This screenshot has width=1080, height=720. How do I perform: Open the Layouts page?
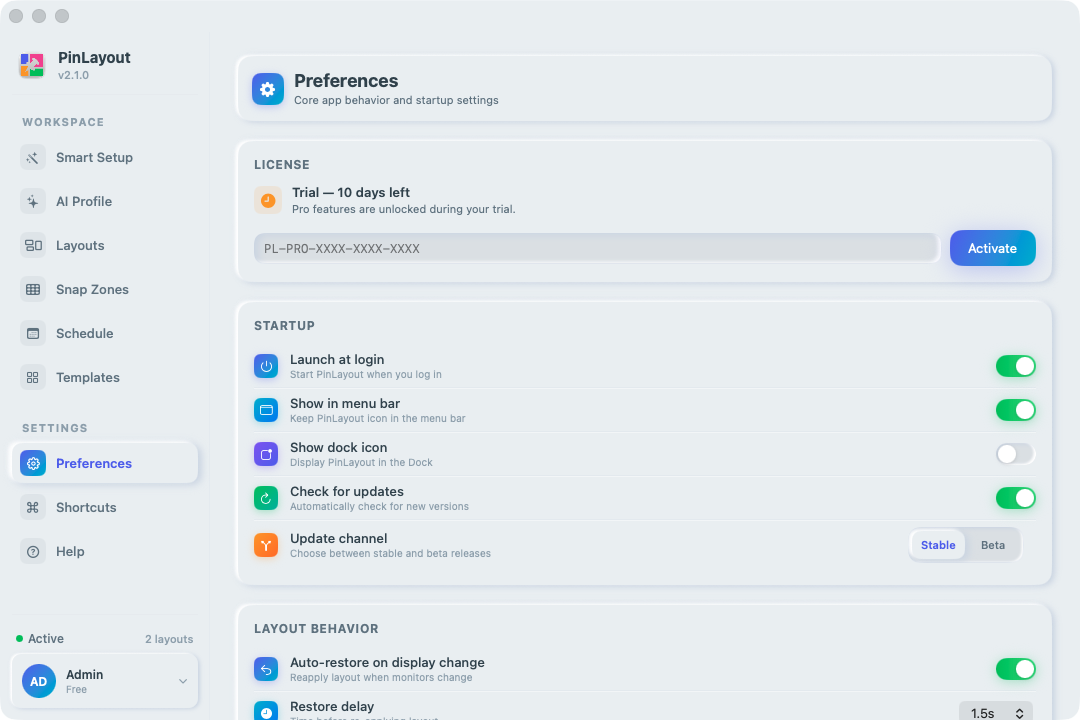(105, 246)
